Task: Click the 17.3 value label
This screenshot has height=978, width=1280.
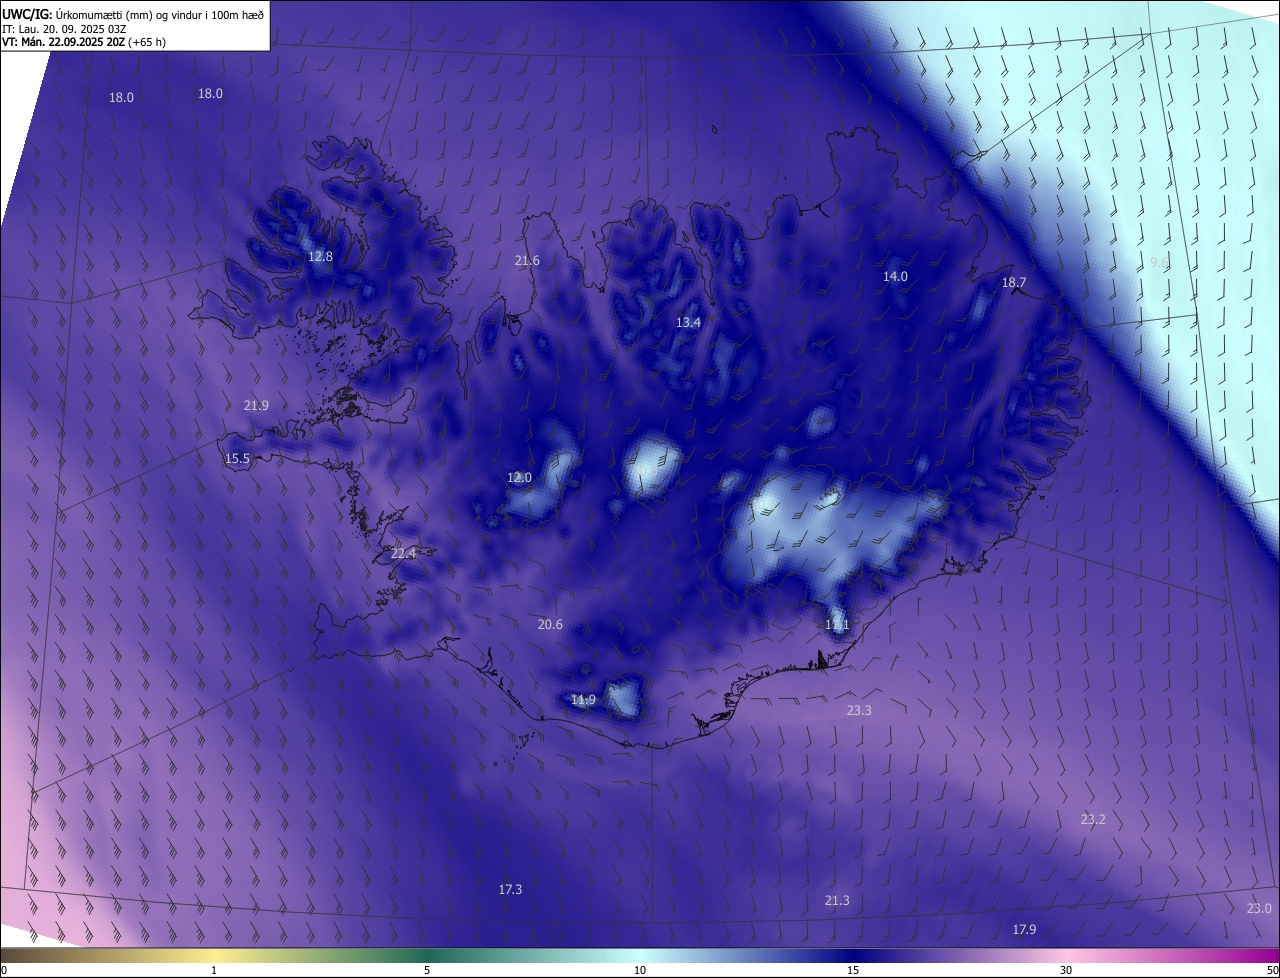Action: (x=510, y=890)
